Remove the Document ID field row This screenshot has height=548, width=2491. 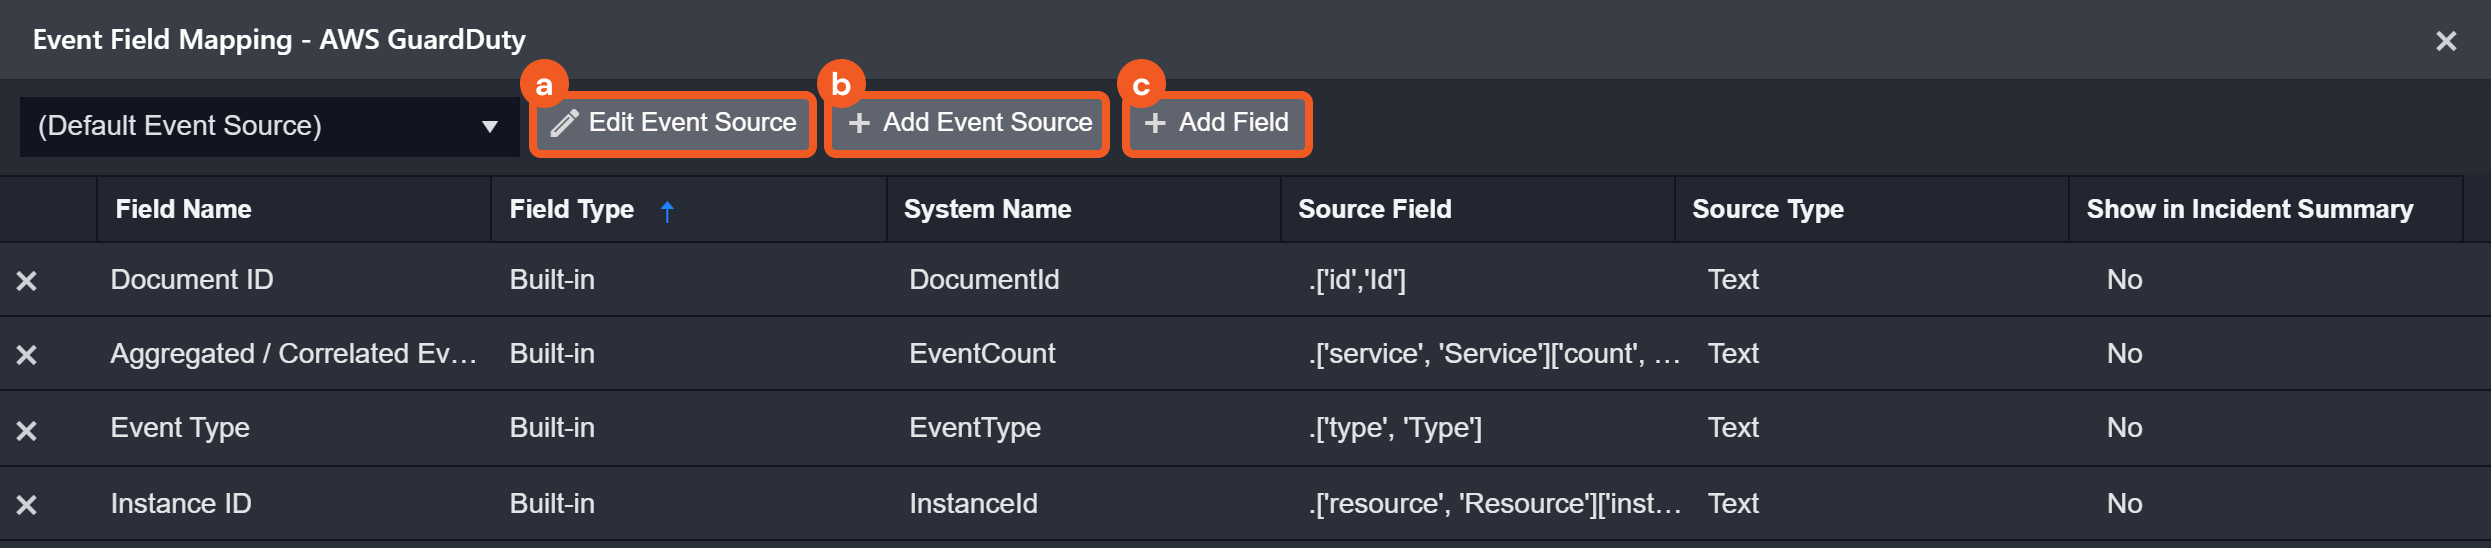27,281
